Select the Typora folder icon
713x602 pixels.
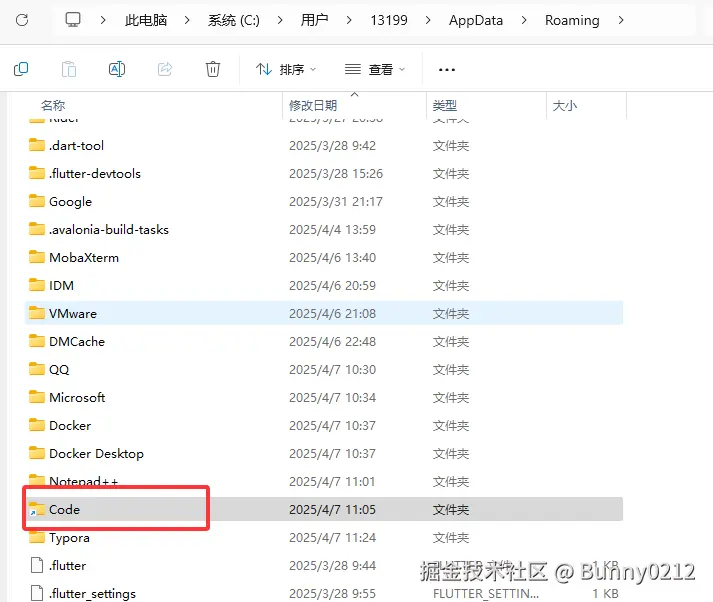coord(37,537)
